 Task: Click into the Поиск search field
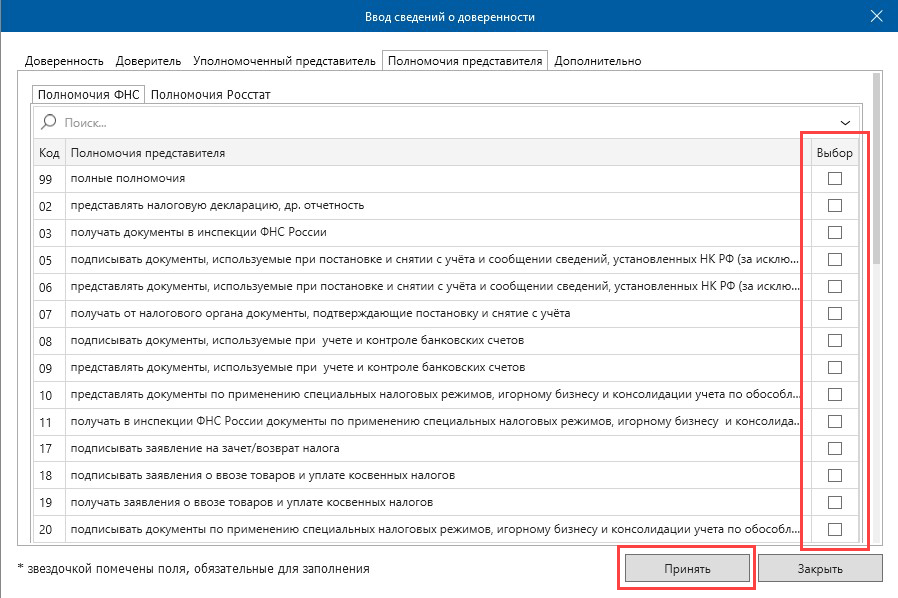[x=447, y=123]
